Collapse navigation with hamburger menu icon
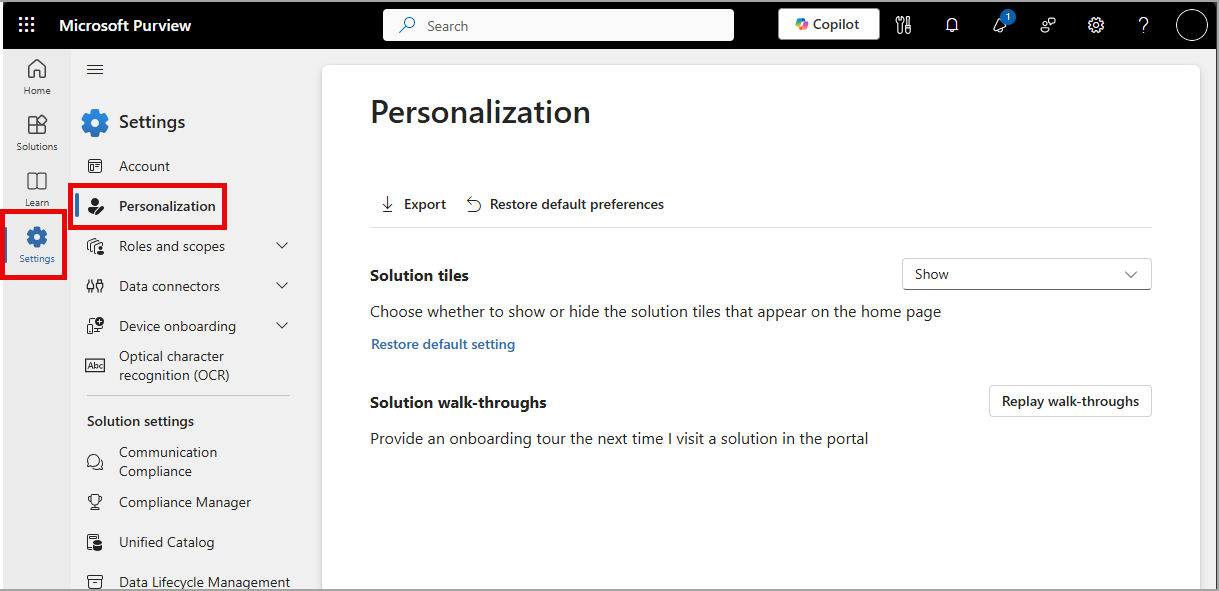This screenshot has width=1219, height=591. [x=95, y=69]
